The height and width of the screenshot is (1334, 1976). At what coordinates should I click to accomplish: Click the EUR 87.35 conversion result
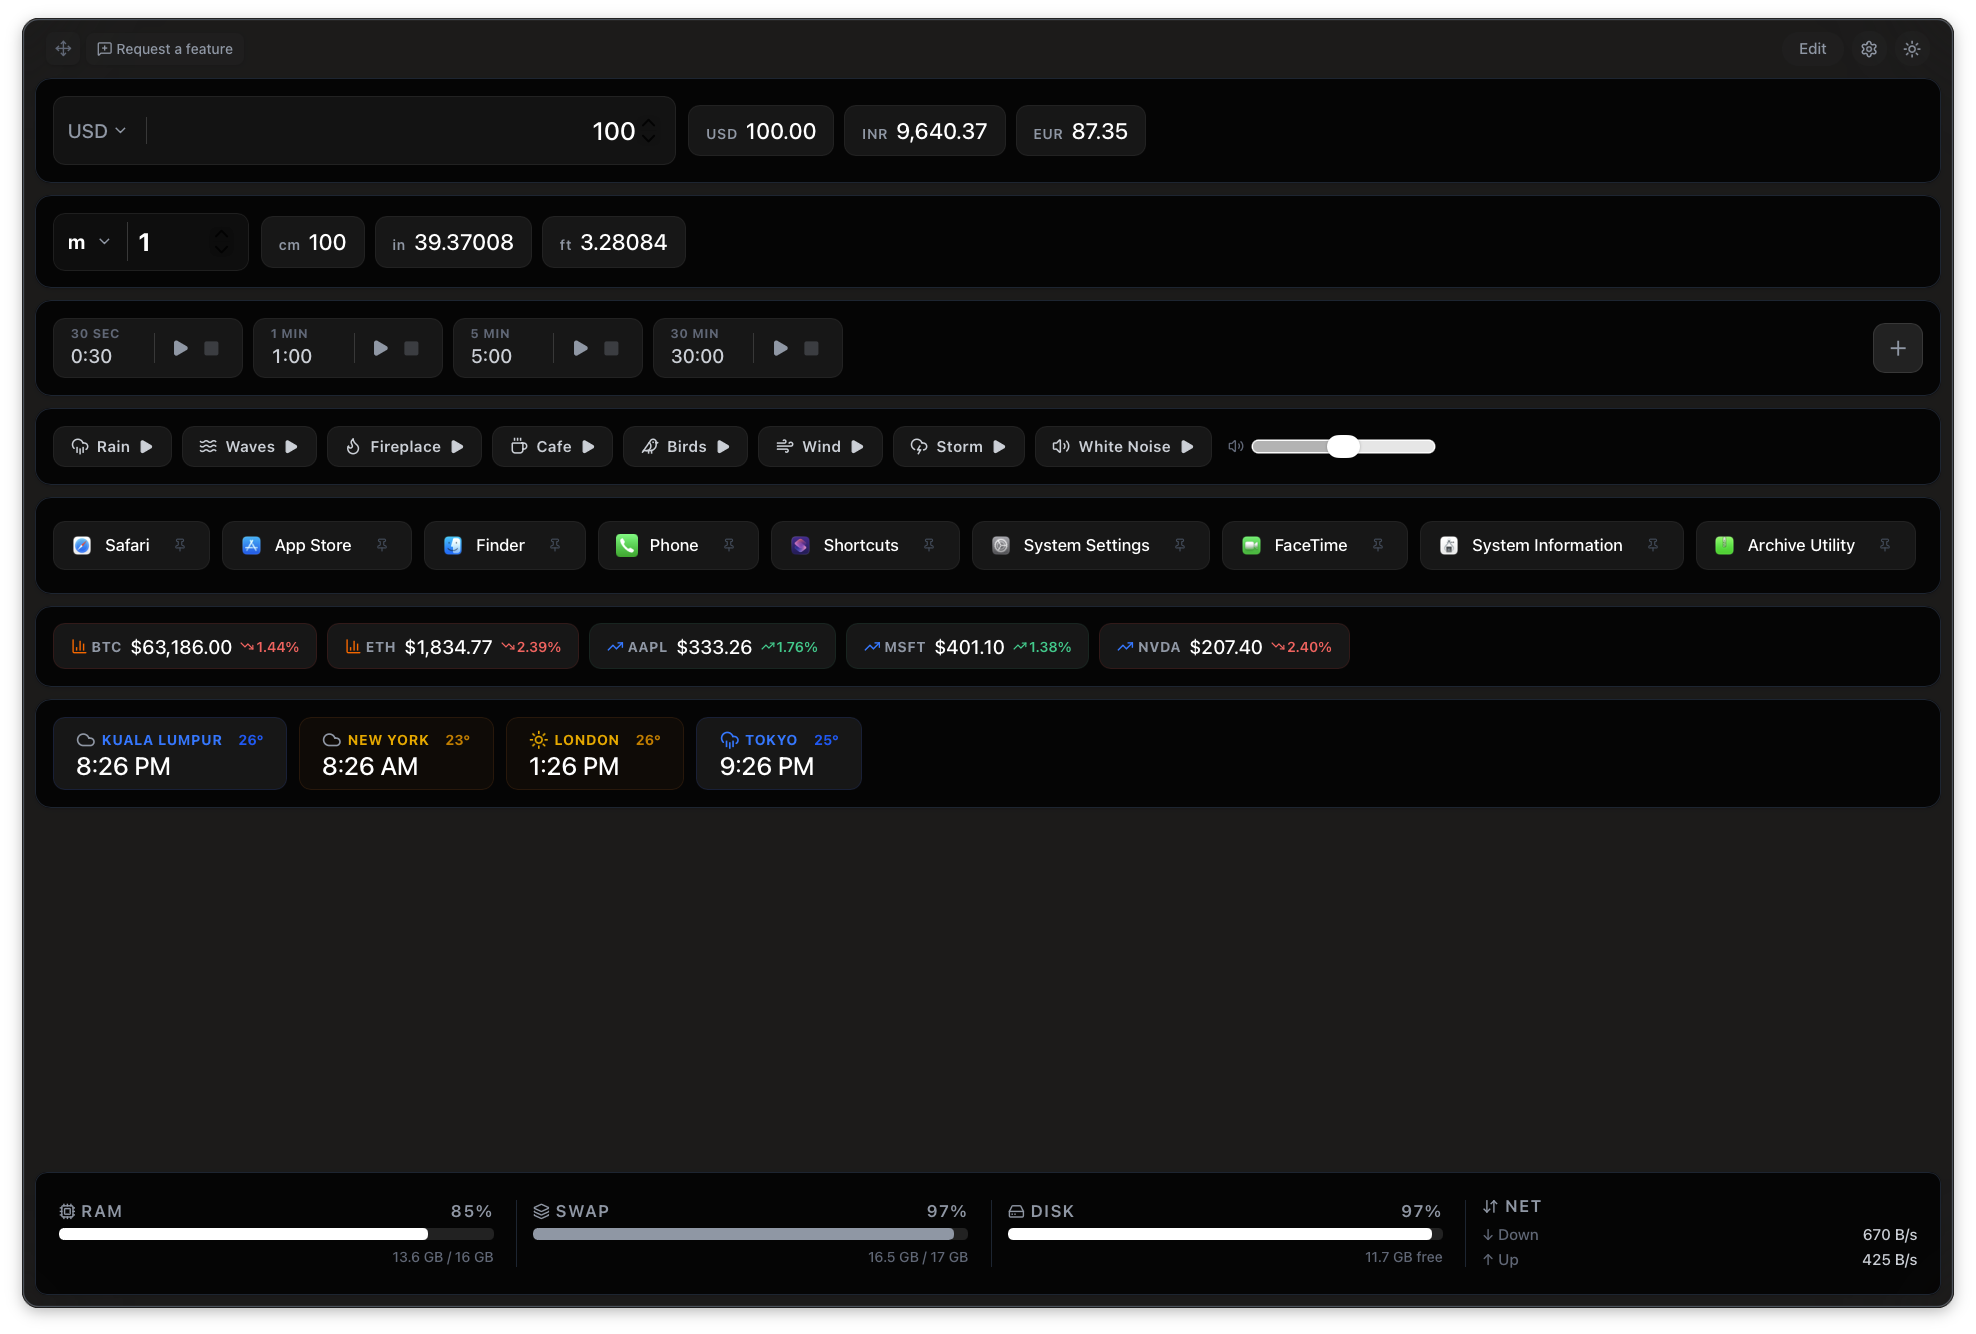1080,131
